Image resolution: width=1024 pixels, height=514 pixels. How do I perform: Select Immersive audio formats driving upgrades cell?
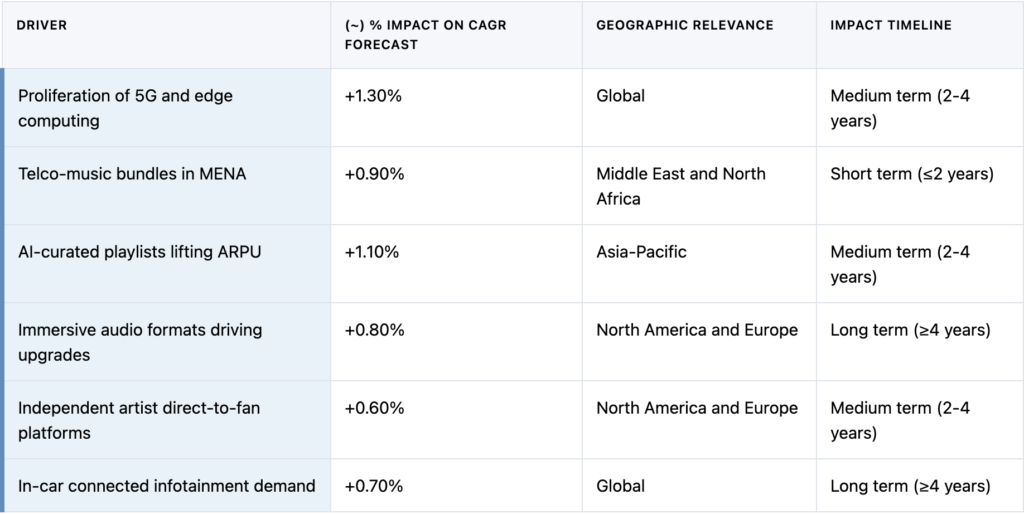coord(139,342)
